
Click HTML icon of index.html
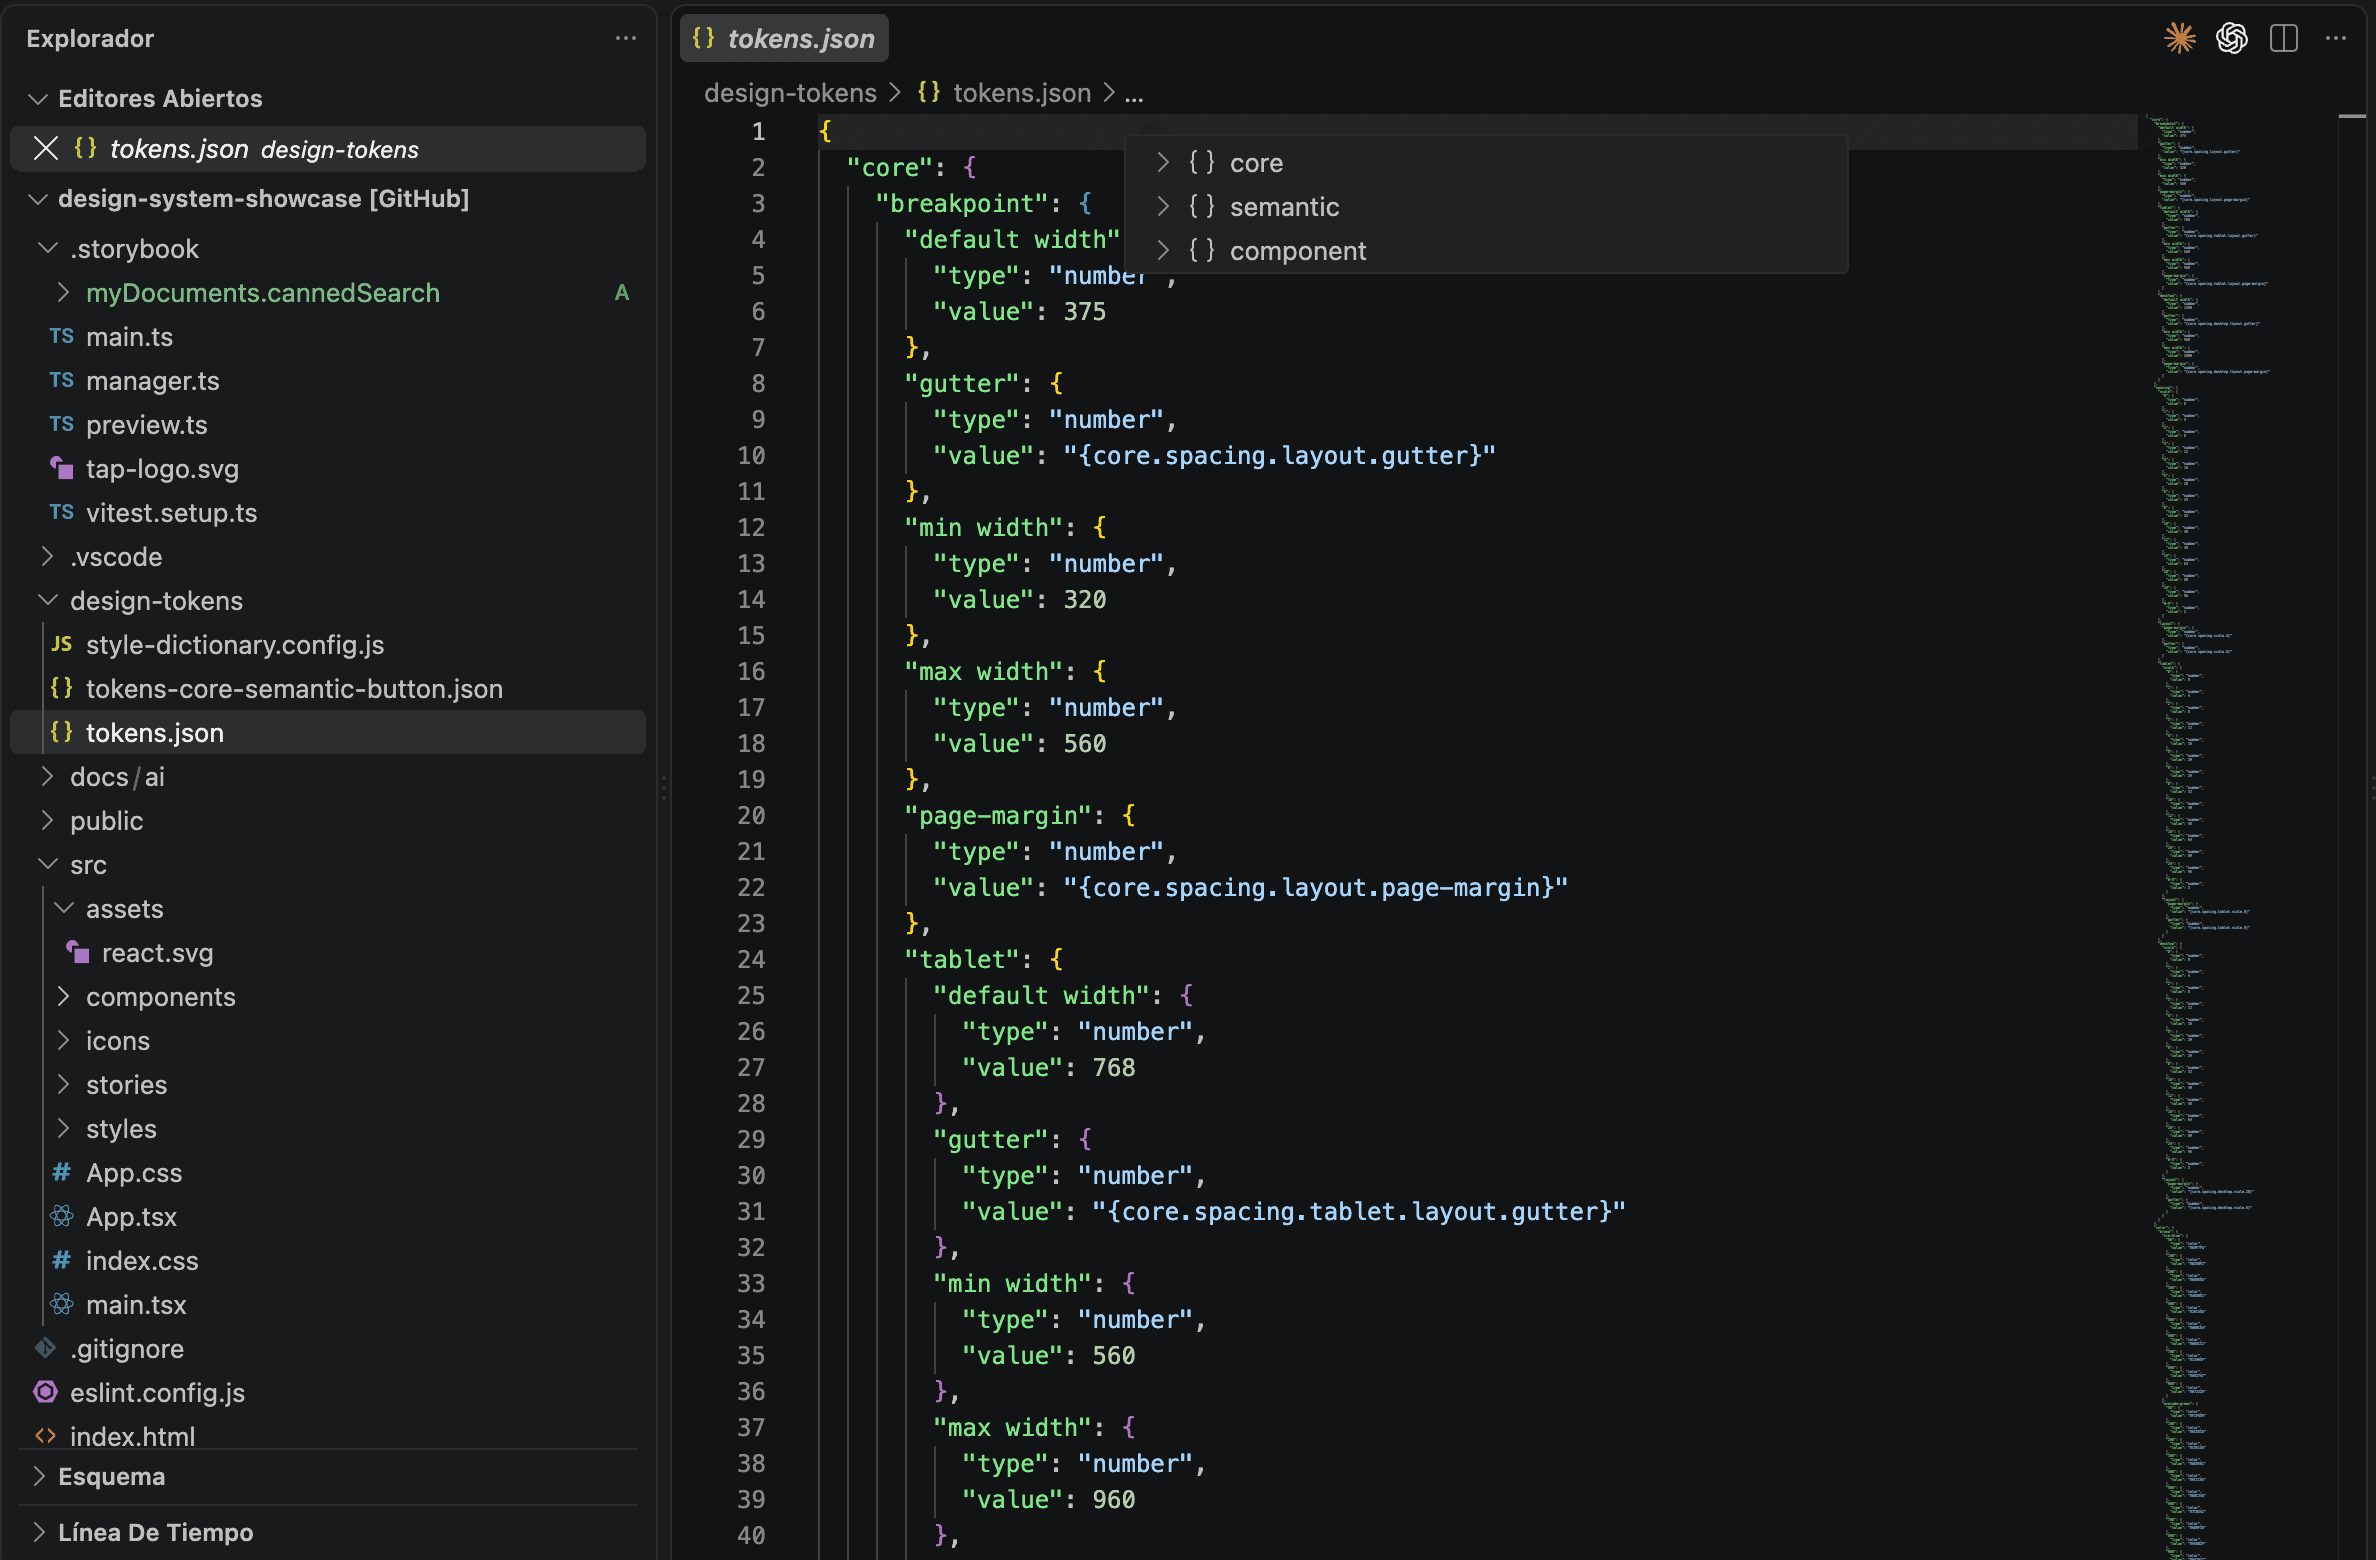click(x=46, y=1436)
